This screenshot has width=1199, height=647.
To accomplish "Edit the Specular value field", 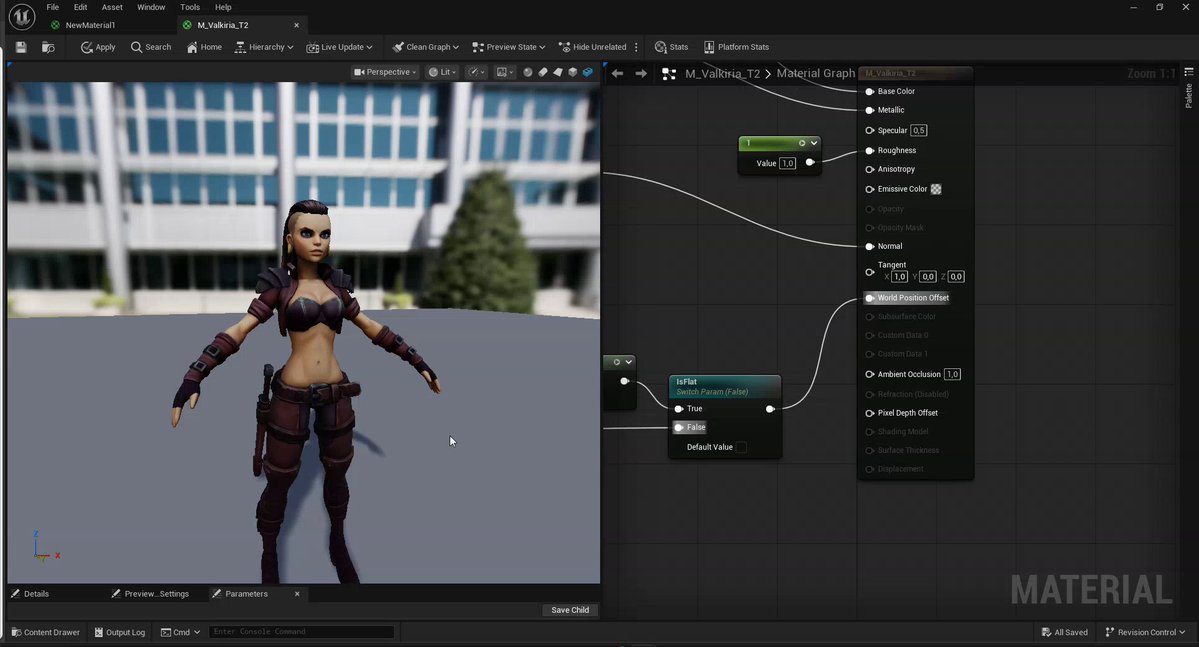I will 918,130.
